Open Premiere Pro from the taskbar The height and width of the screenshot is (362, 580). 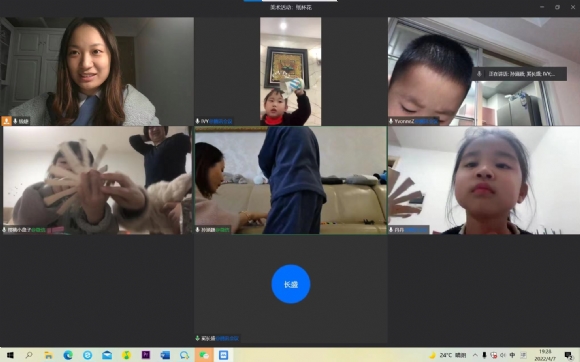coord(146,355)
